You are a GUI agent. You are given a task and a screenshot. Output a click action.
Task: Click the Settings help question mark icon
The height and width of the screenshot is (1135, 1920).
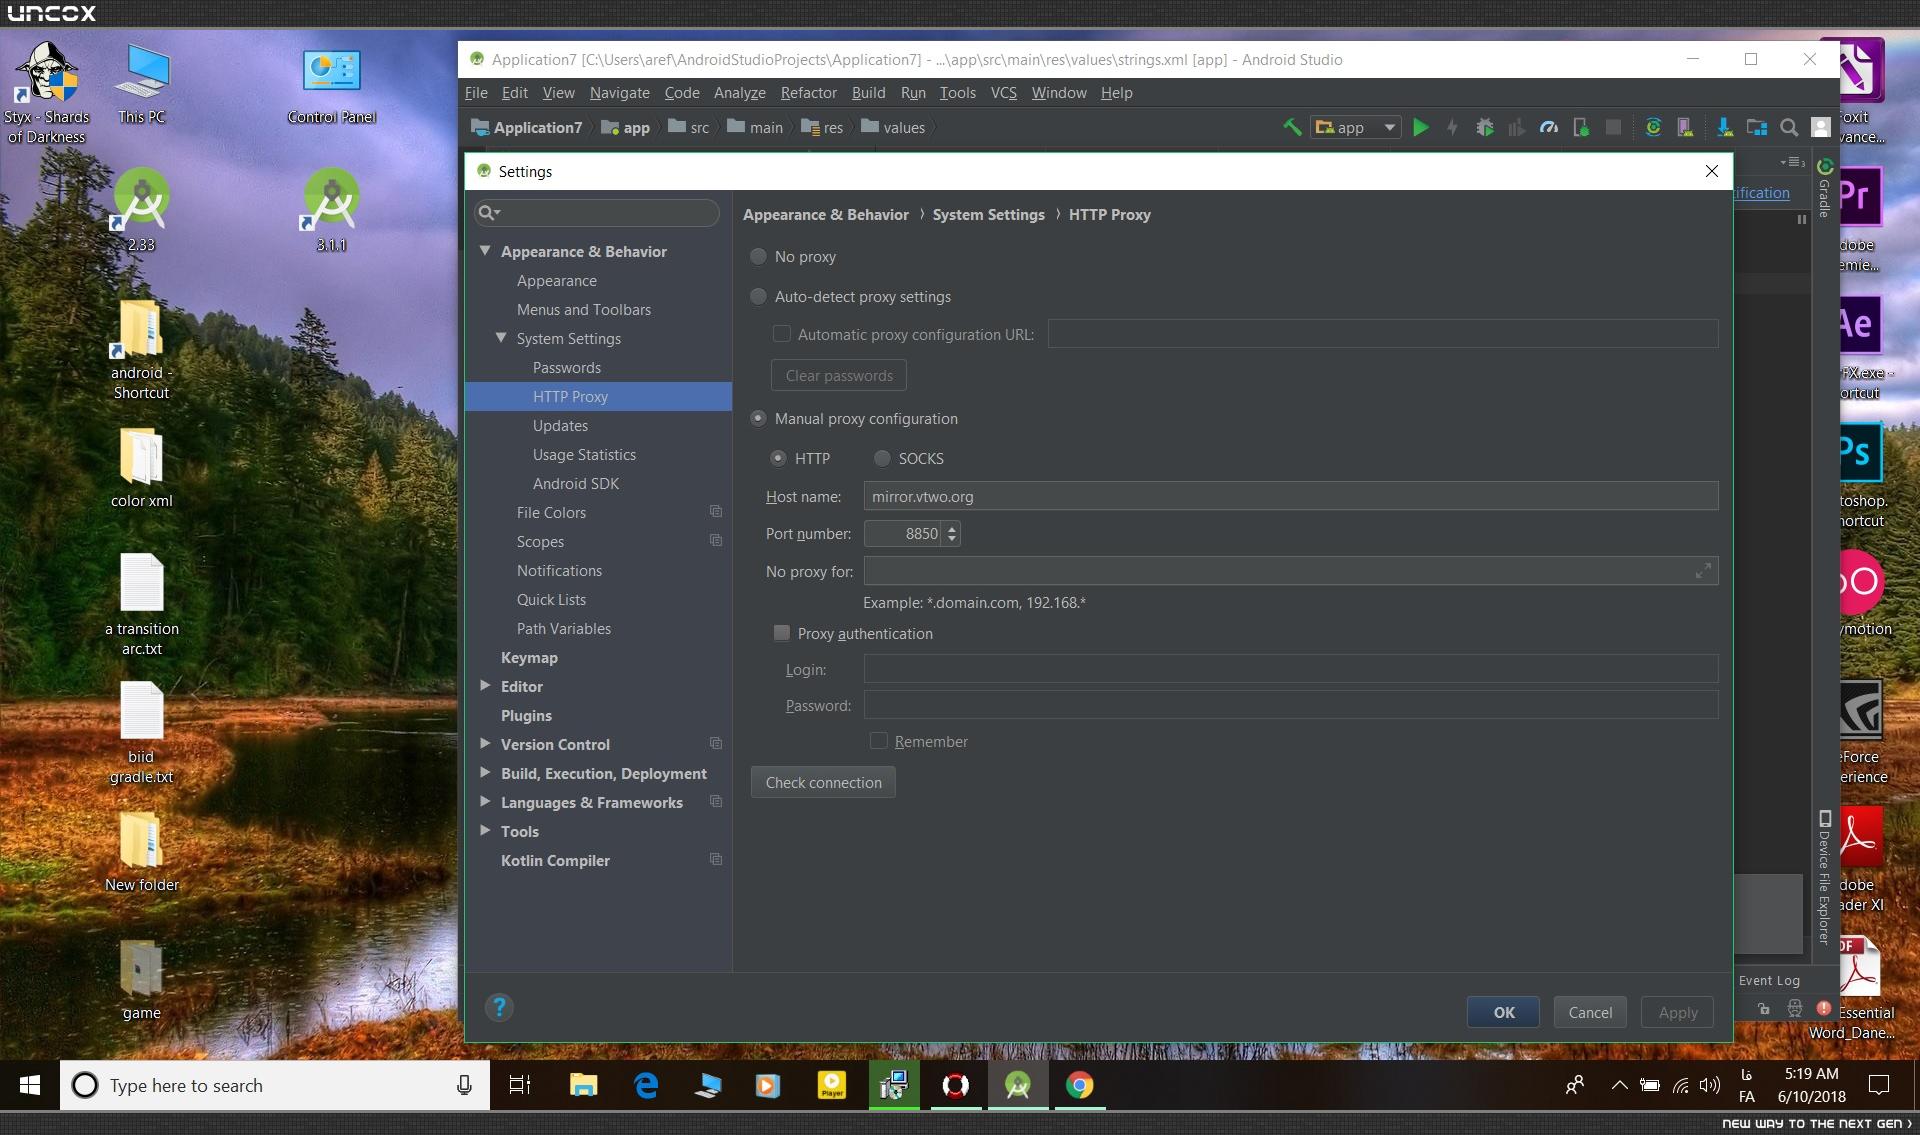click(x=499, y=1007)
